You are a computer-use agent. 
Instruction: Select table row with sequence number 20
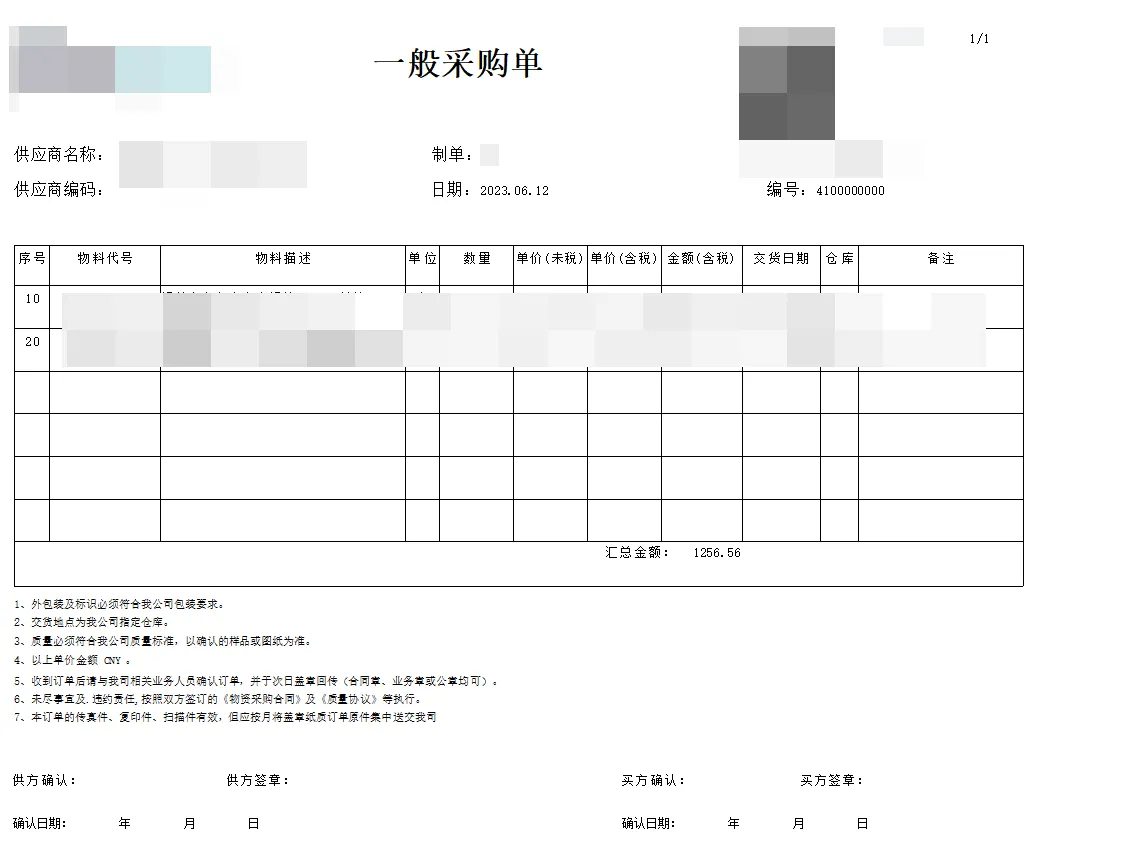point(33,342)
